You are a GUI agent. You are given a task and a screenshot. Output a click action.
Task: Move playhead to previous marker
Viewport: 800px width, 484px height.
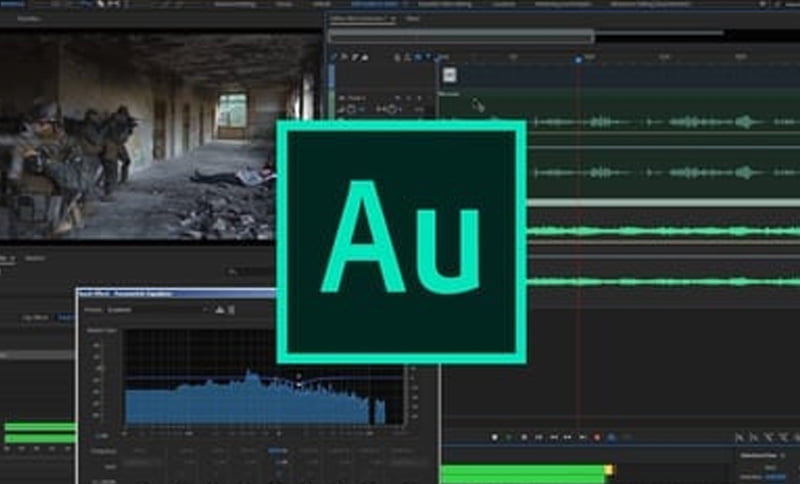click(539, 437)
